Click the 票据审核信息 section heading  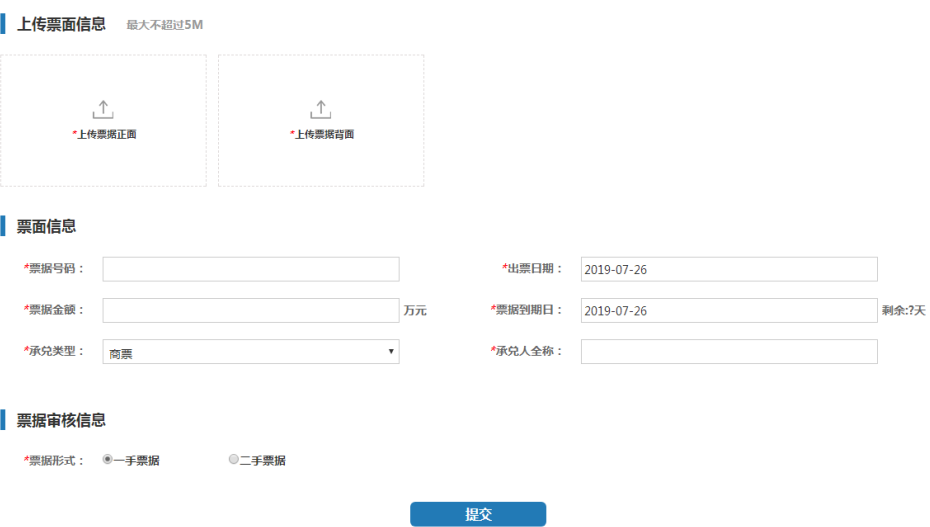(61, 420)
